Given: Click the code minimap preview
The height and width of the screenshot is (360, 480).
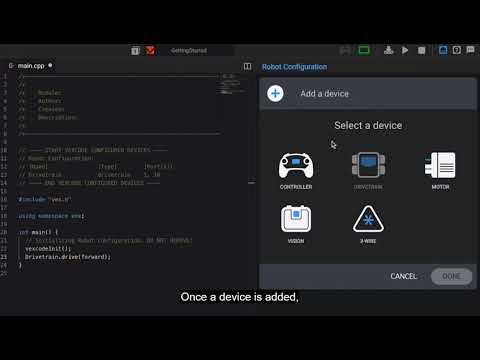Looking at the screenshot, I should coord(232,85).
